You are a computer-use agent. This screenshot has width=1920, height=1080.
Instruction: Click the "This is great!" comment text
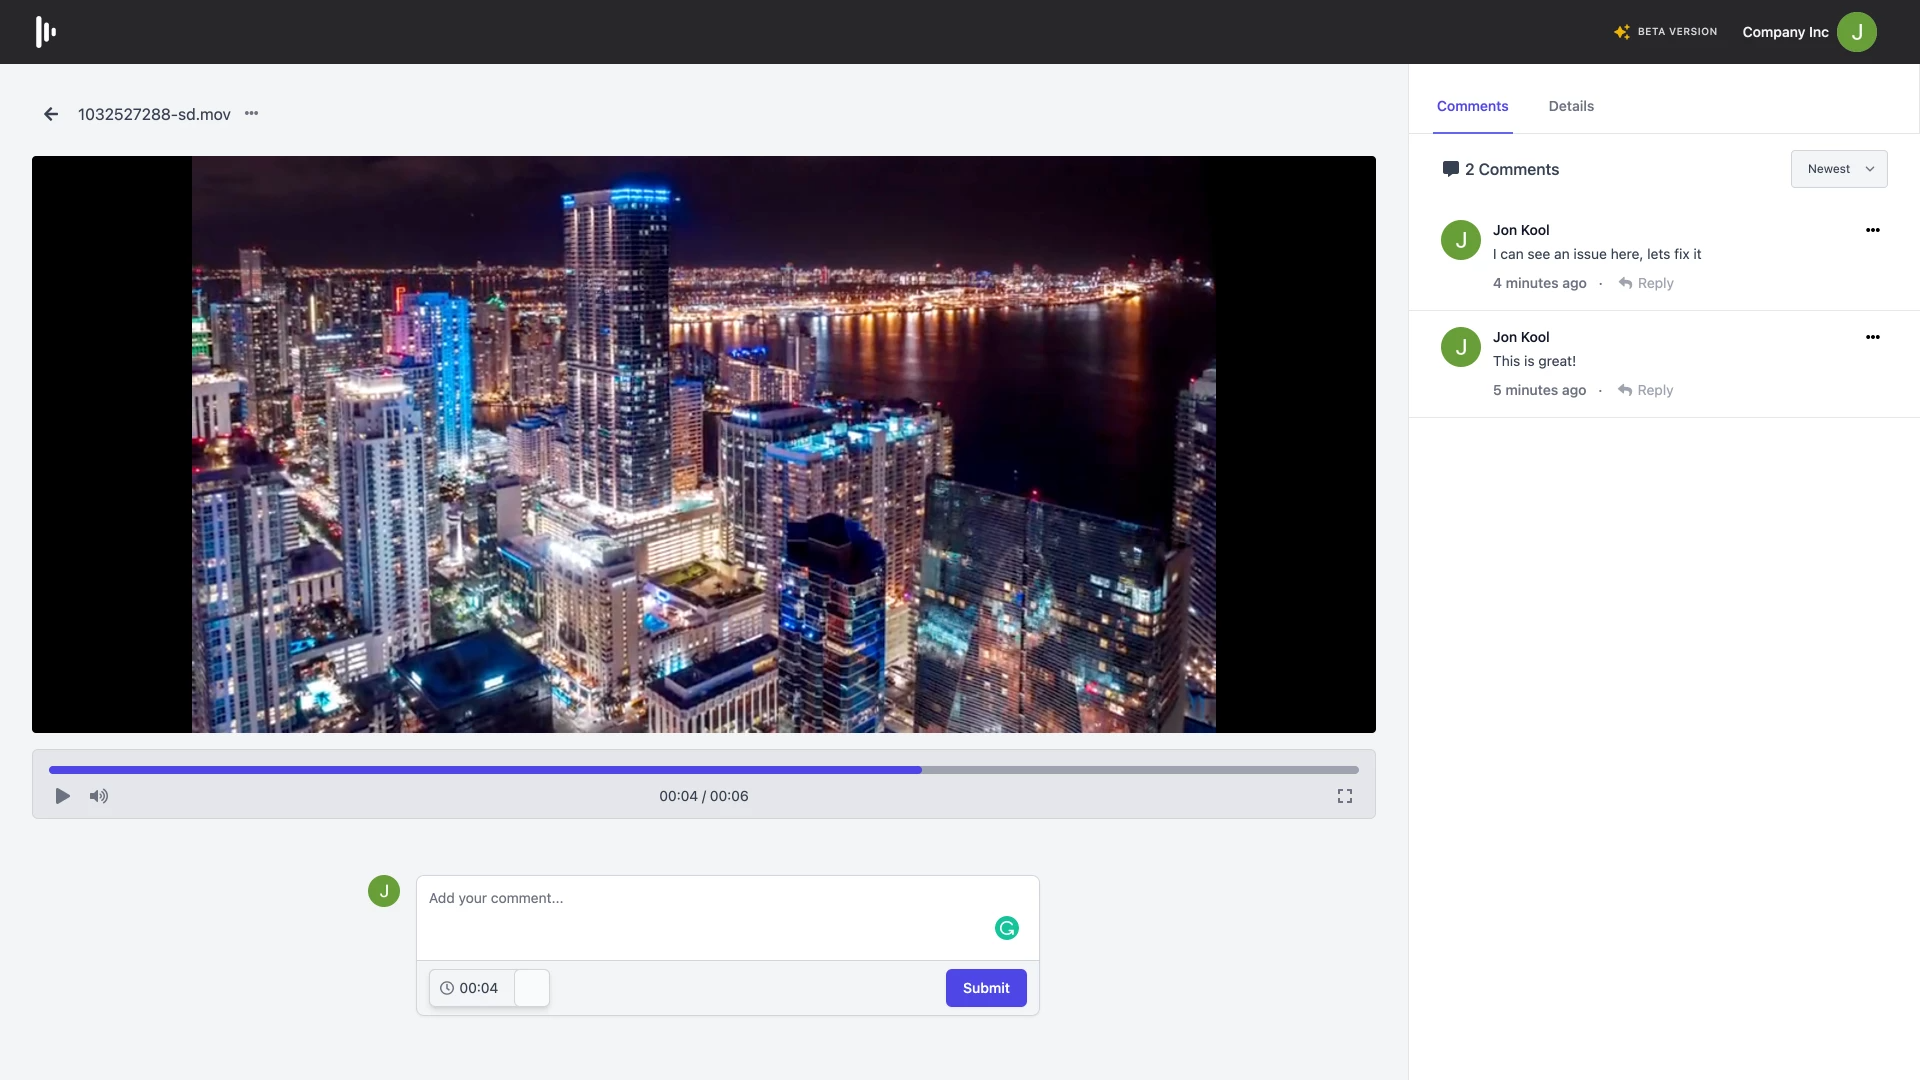point(1534,361)
